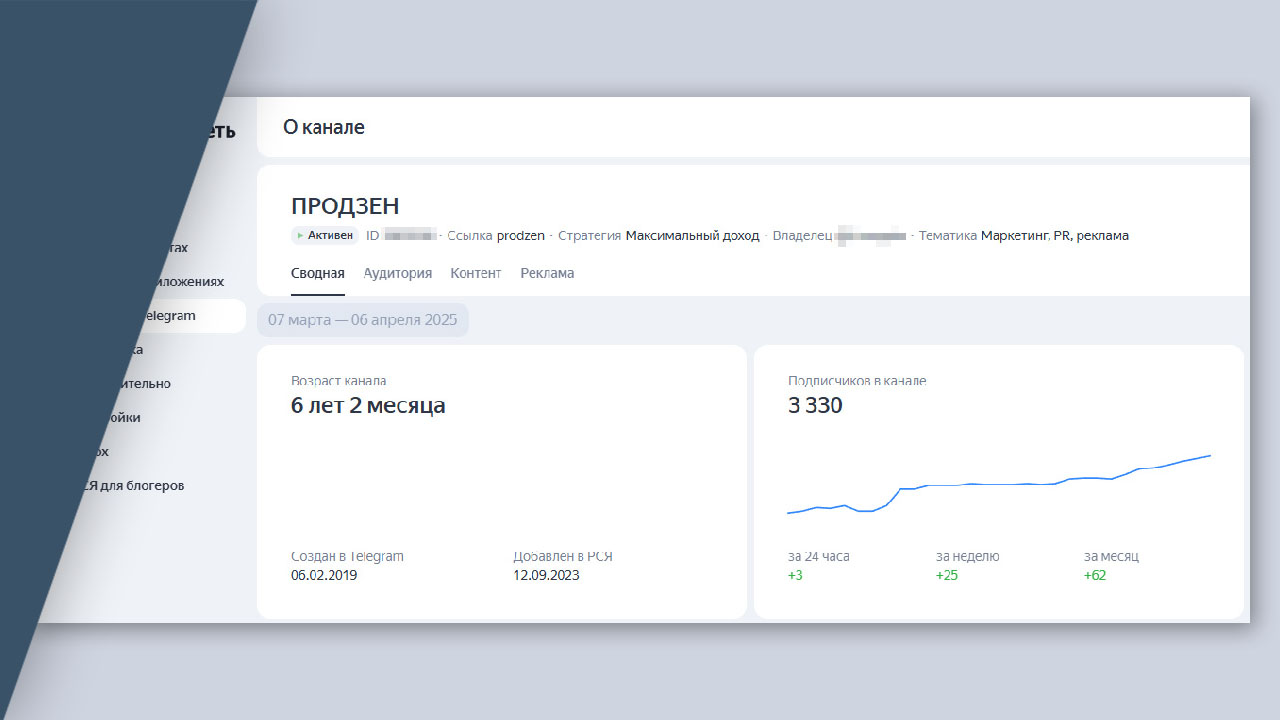Click the subscribers line chart
The image size is (1280, 720).
[1000, 485]
